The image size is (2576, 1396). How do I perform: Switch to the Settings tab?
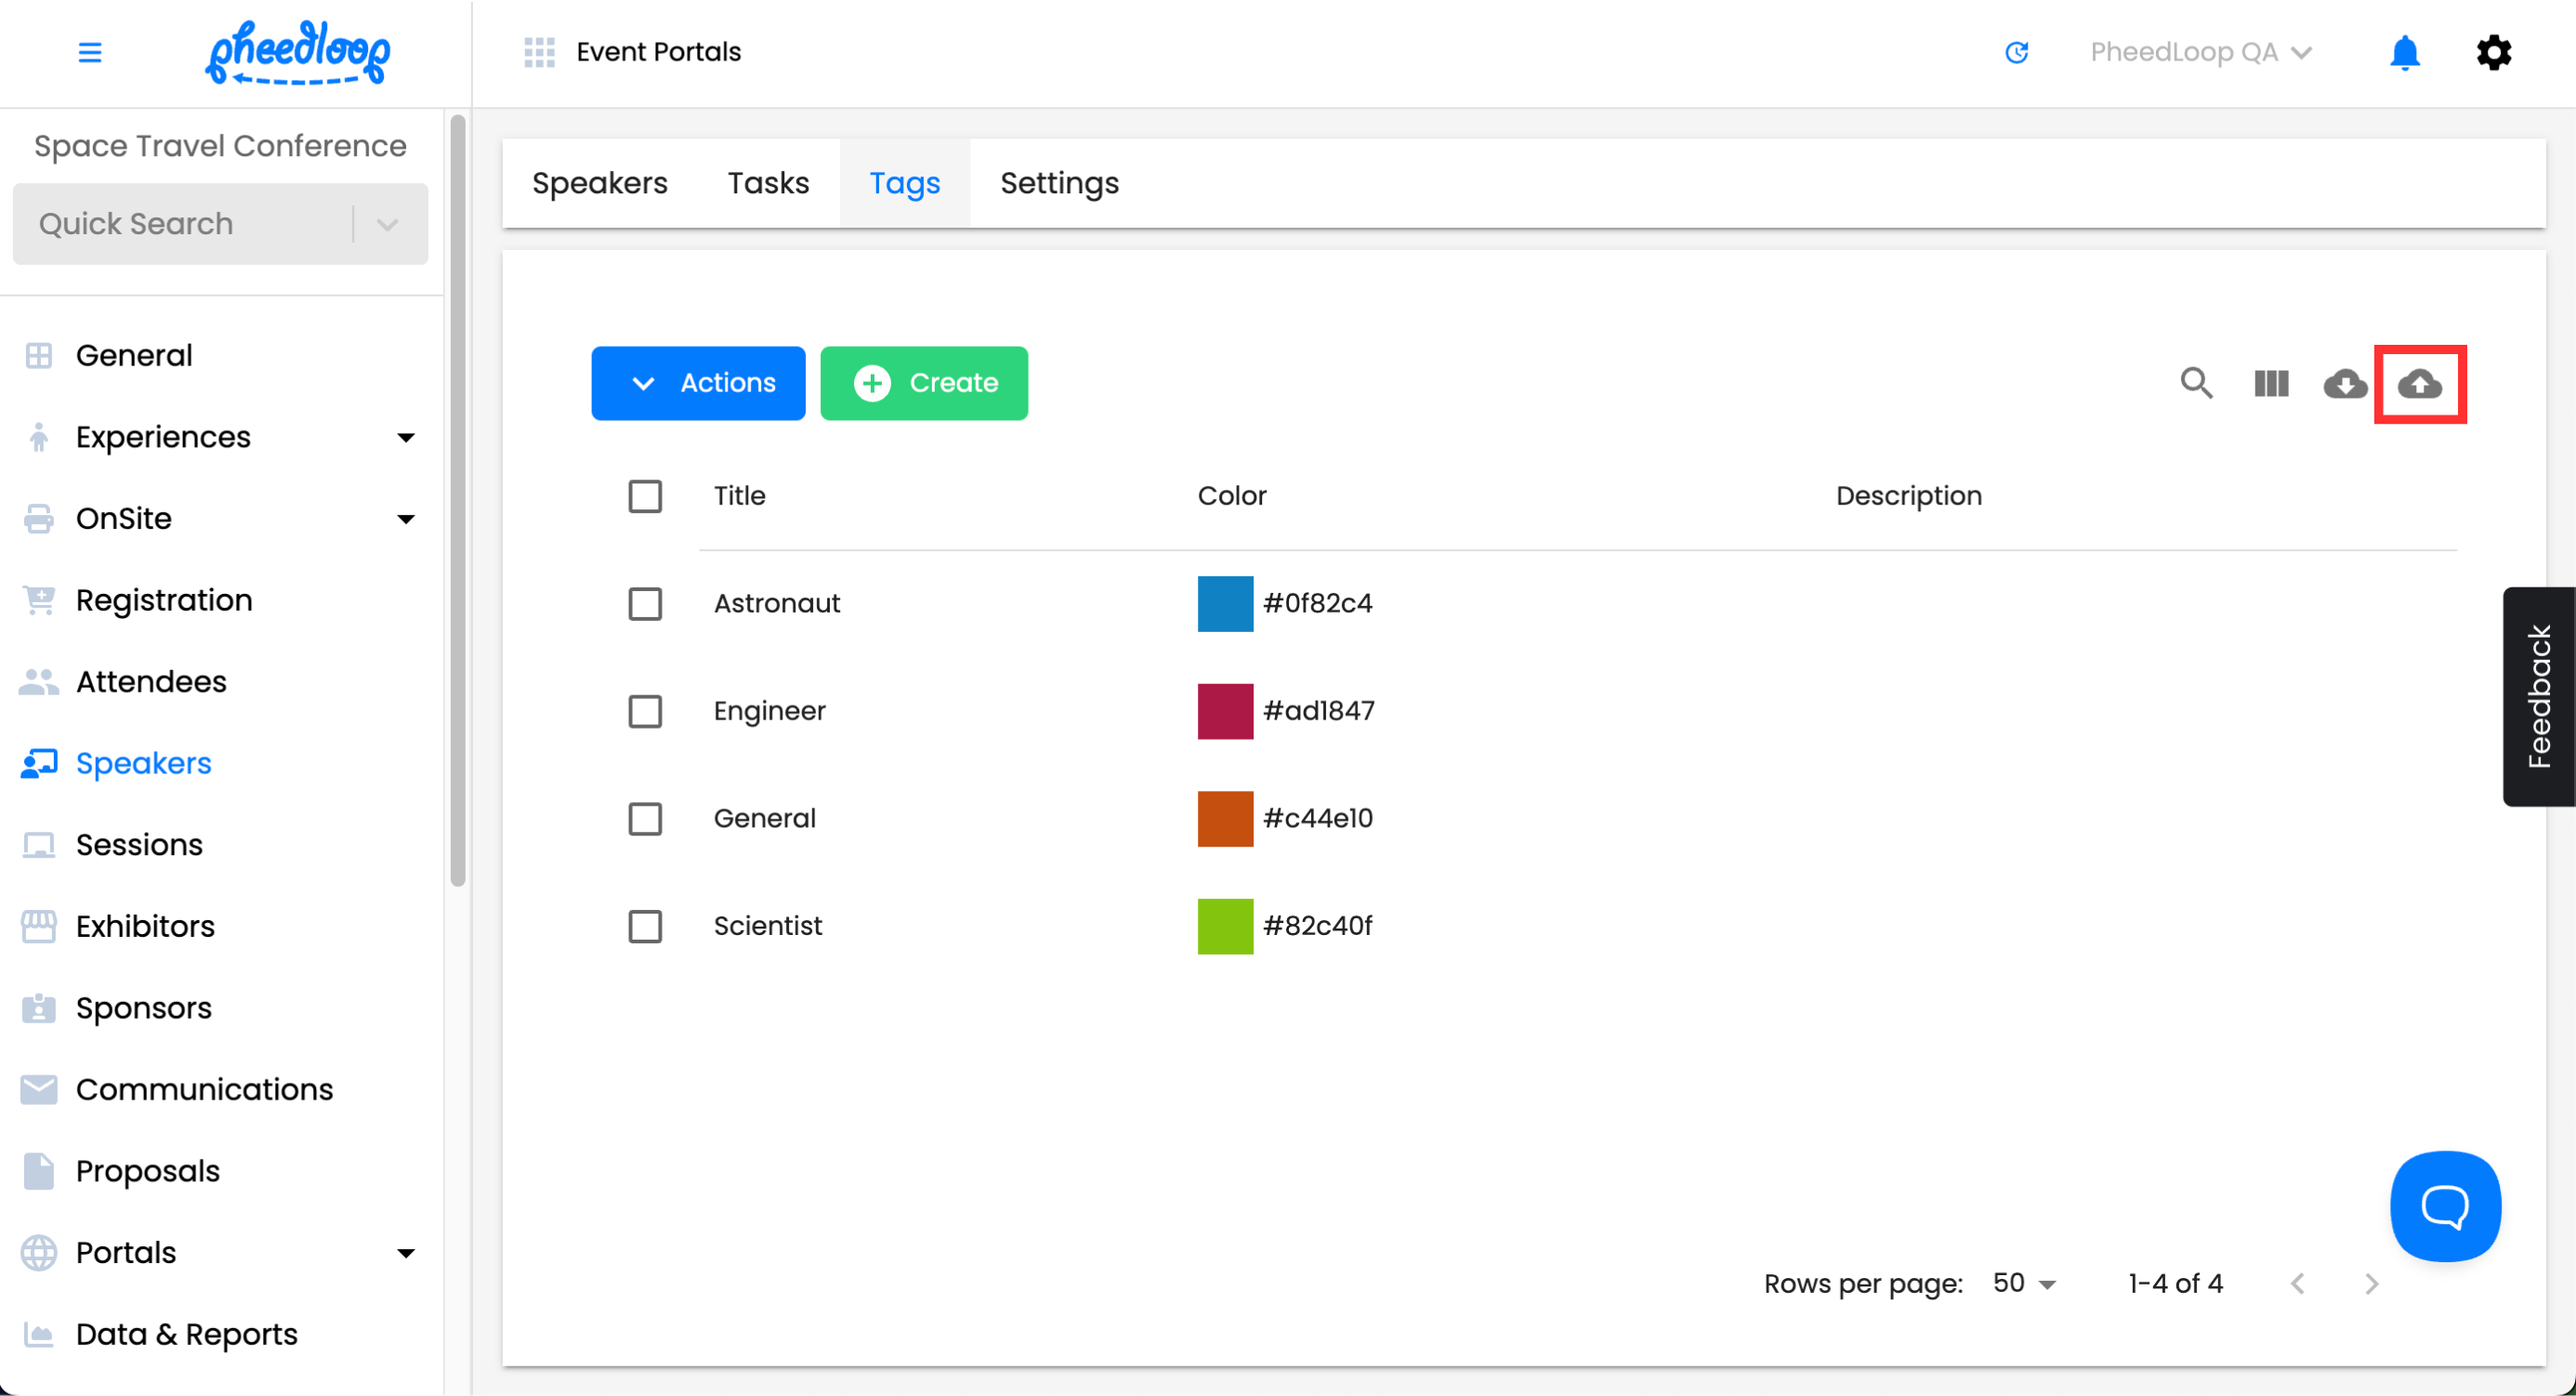(x=1059, y=184)
